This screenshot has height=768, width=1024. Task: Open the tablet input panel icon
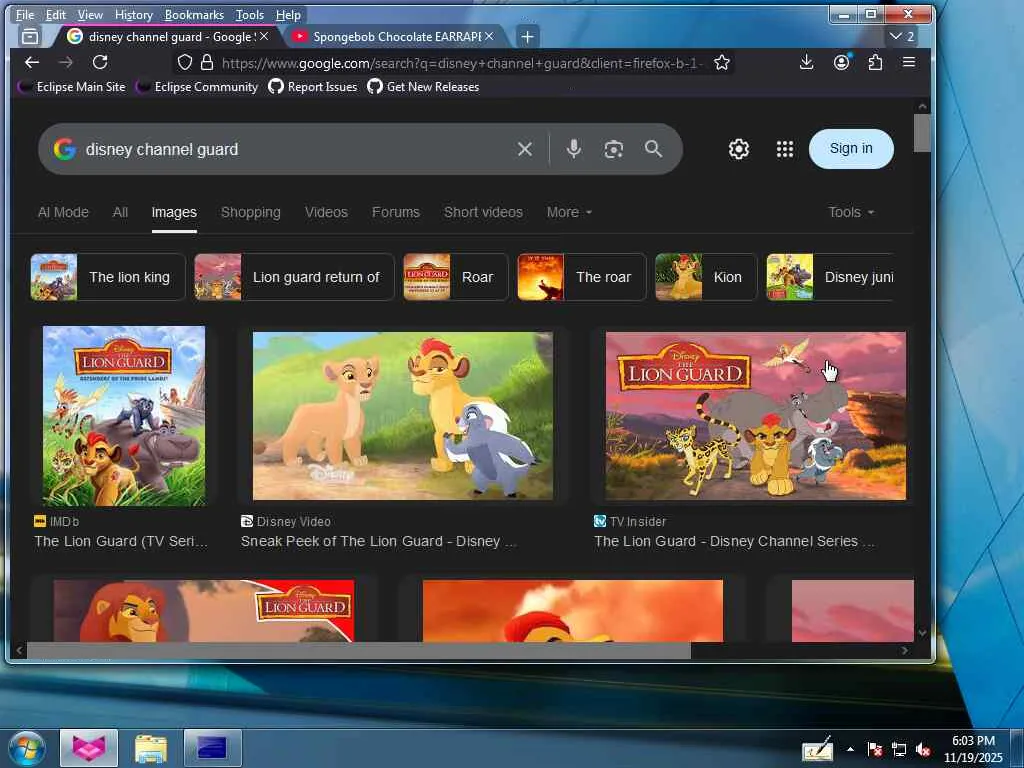(x=817, y=749)
